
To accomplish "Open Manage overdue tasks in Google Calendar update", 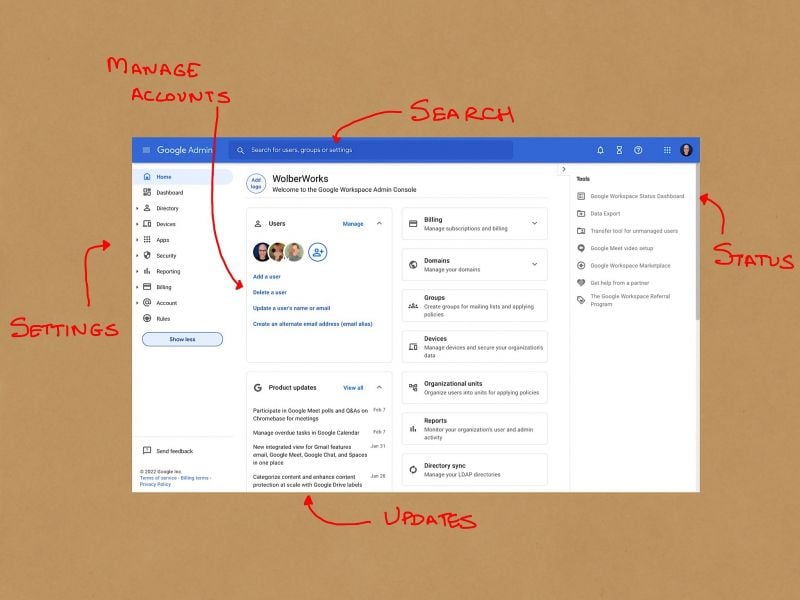I will coord(306,433).
